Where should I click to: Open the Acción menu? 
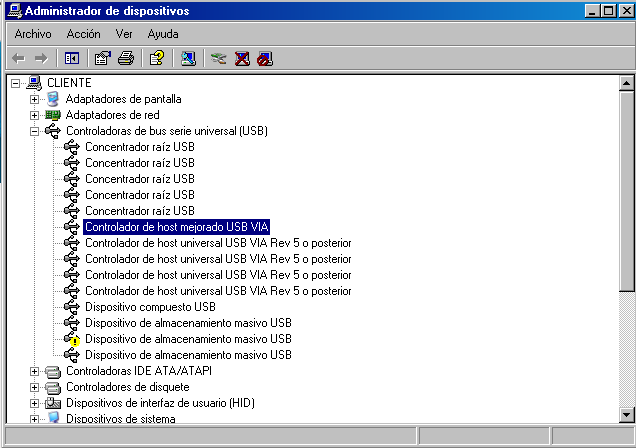point(83,34)
